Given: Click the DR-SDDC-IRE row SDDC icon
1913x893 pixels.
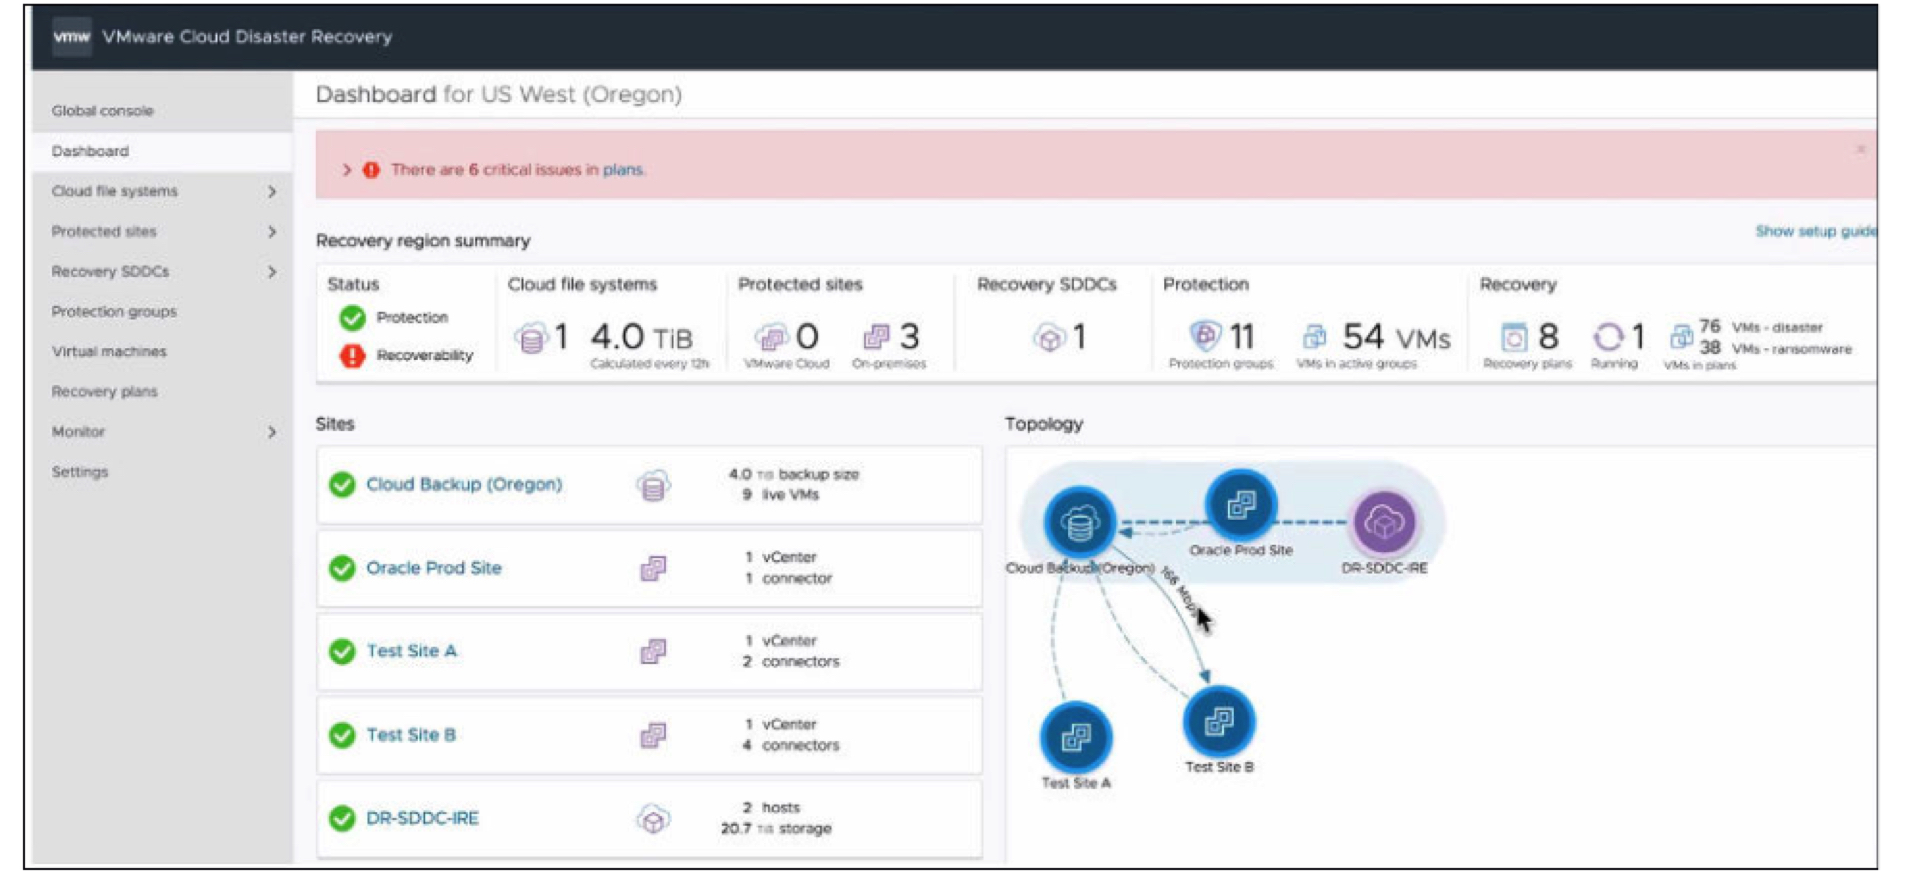Looking at the screenshot, I should (x=653, y=820).
